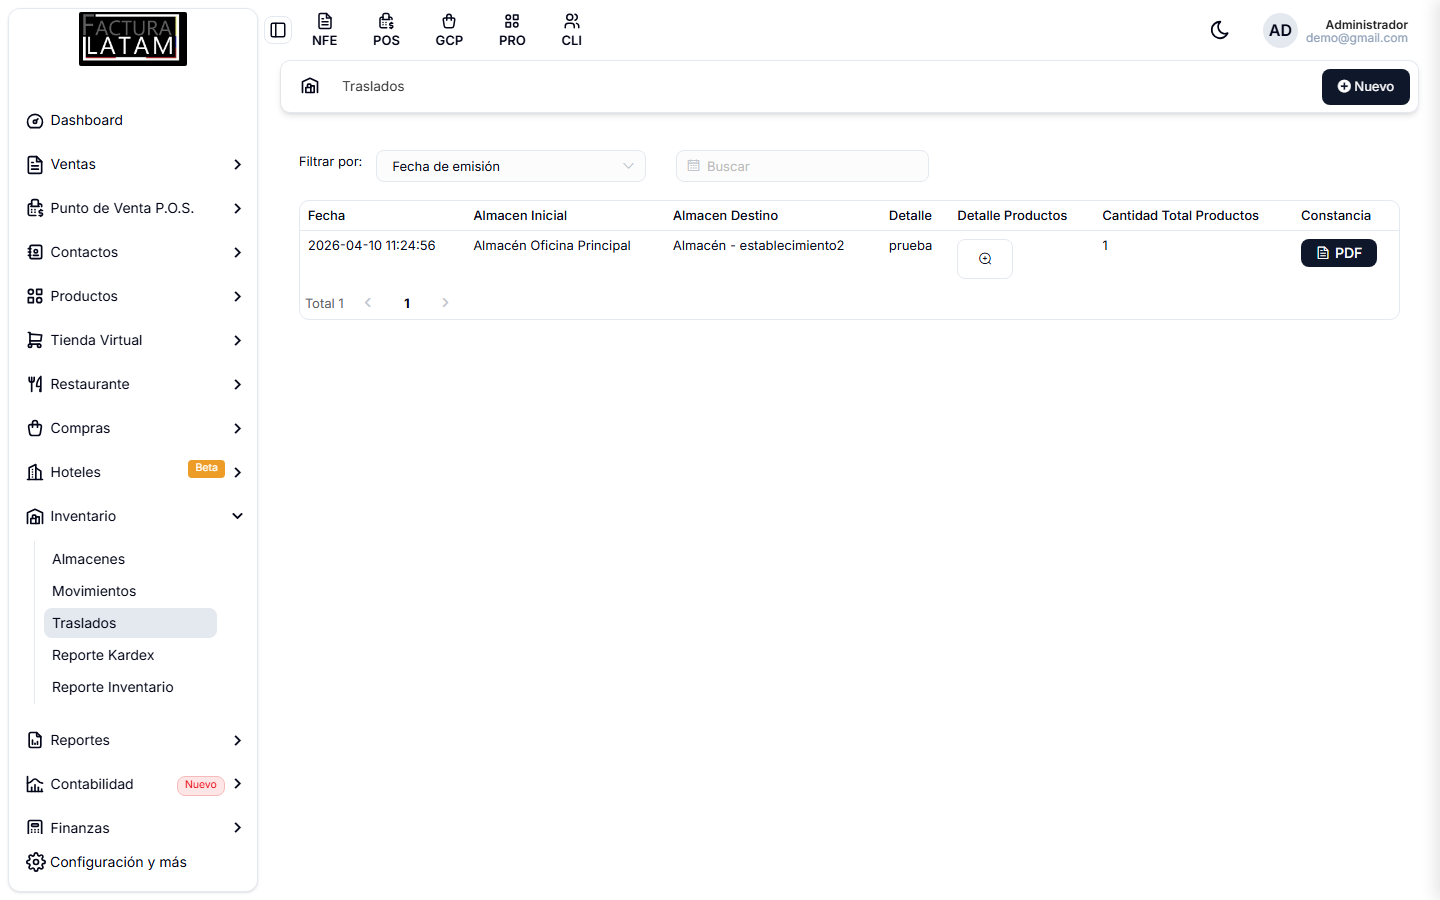Open the POS shortcut
The image size is (1440, 900).
[386, 30]
